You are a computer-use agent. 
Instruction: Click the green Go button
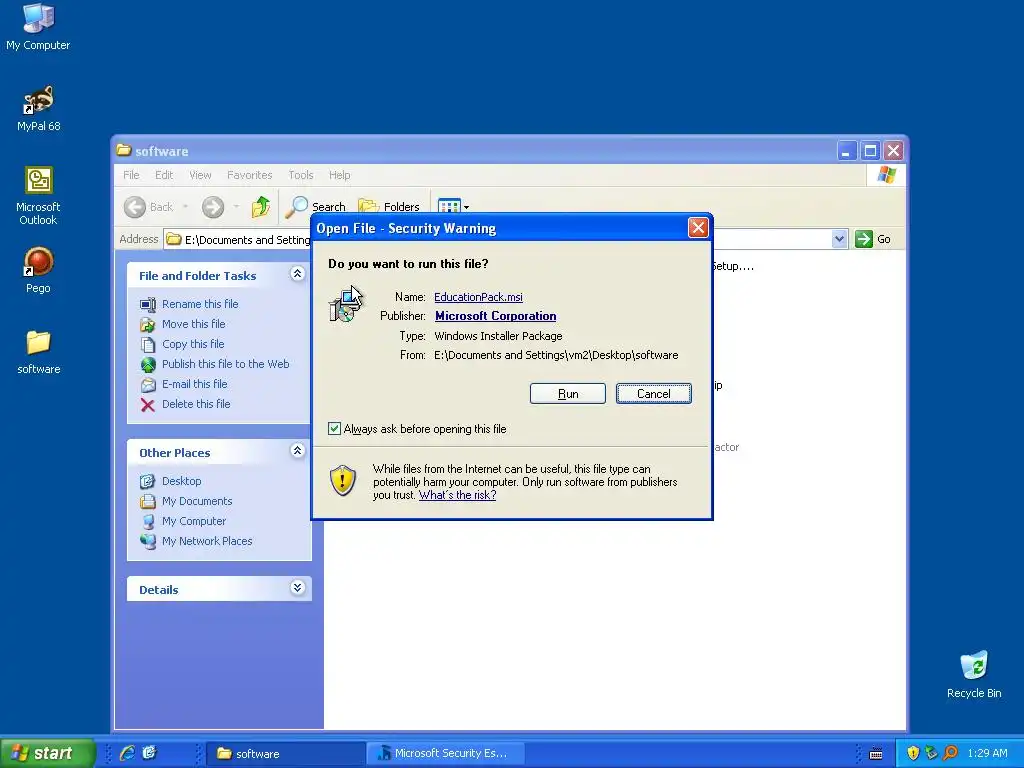coord(873,239)
